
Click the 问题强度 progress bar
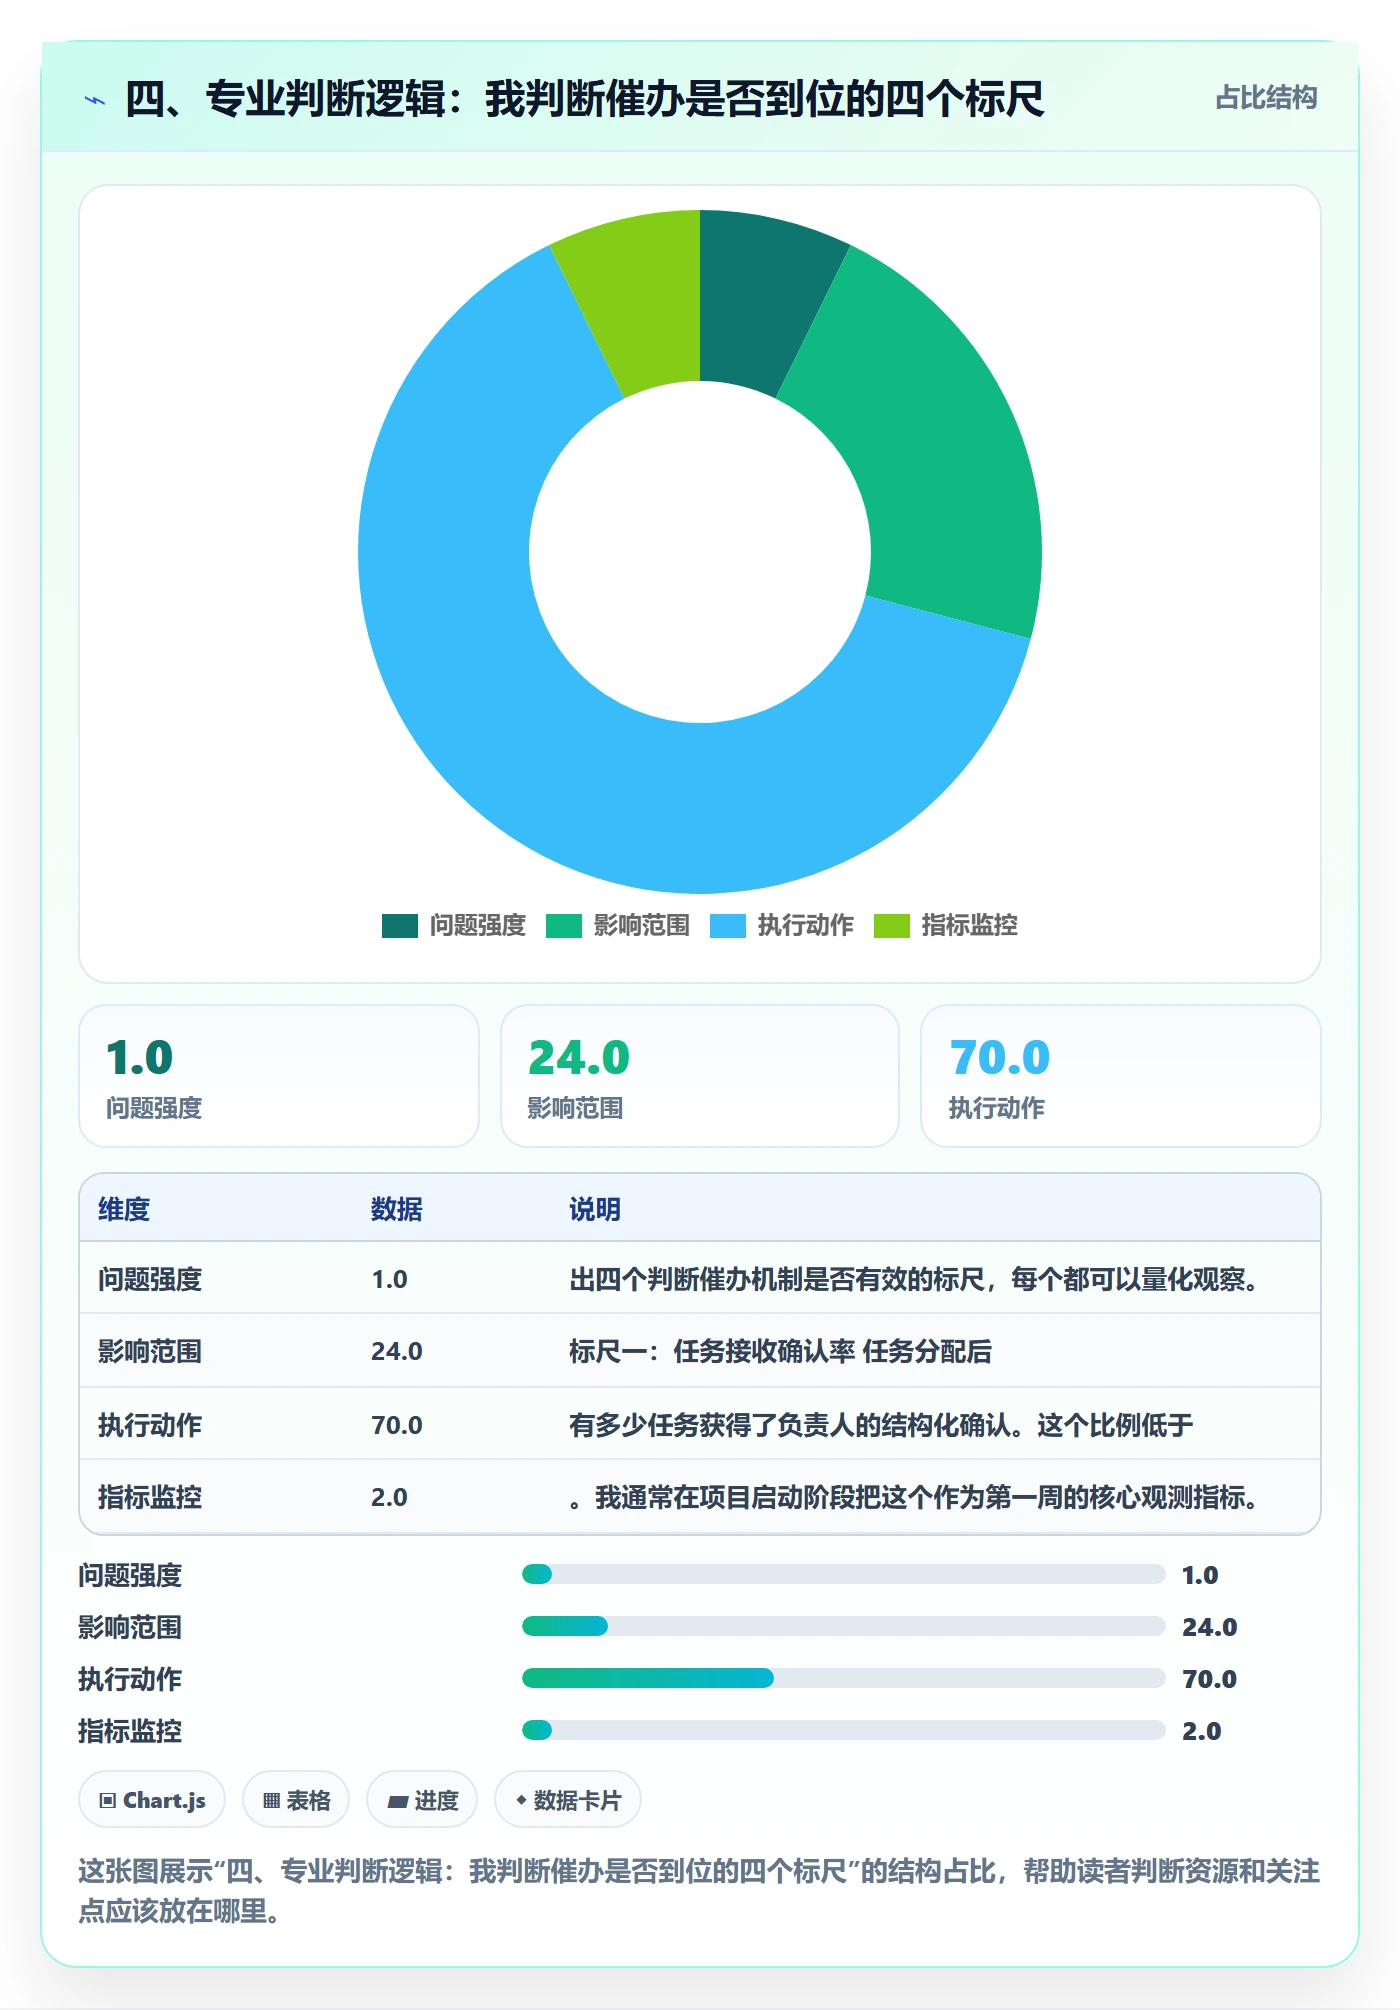[843, 1574]
